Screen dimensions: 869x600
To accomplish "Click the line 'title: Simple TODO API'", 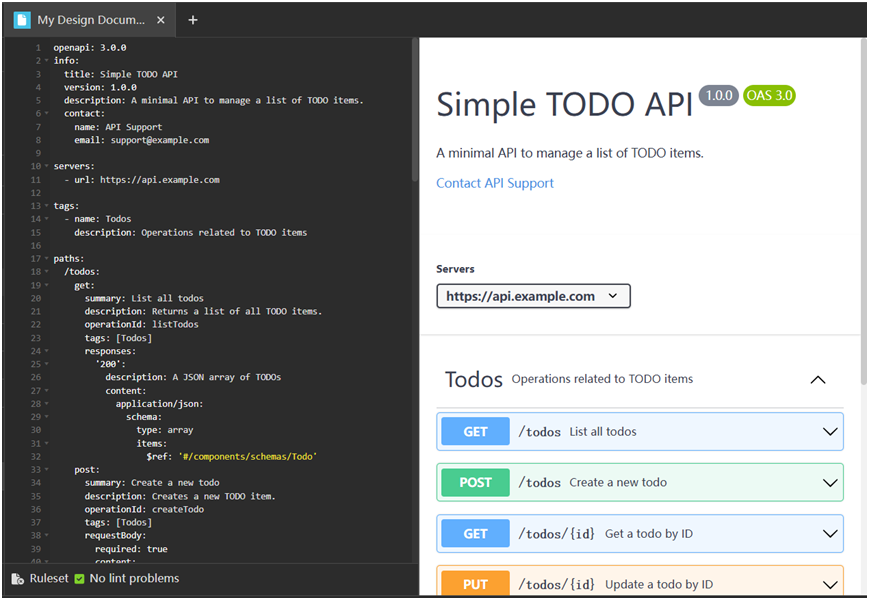I will tap(121, 74).
